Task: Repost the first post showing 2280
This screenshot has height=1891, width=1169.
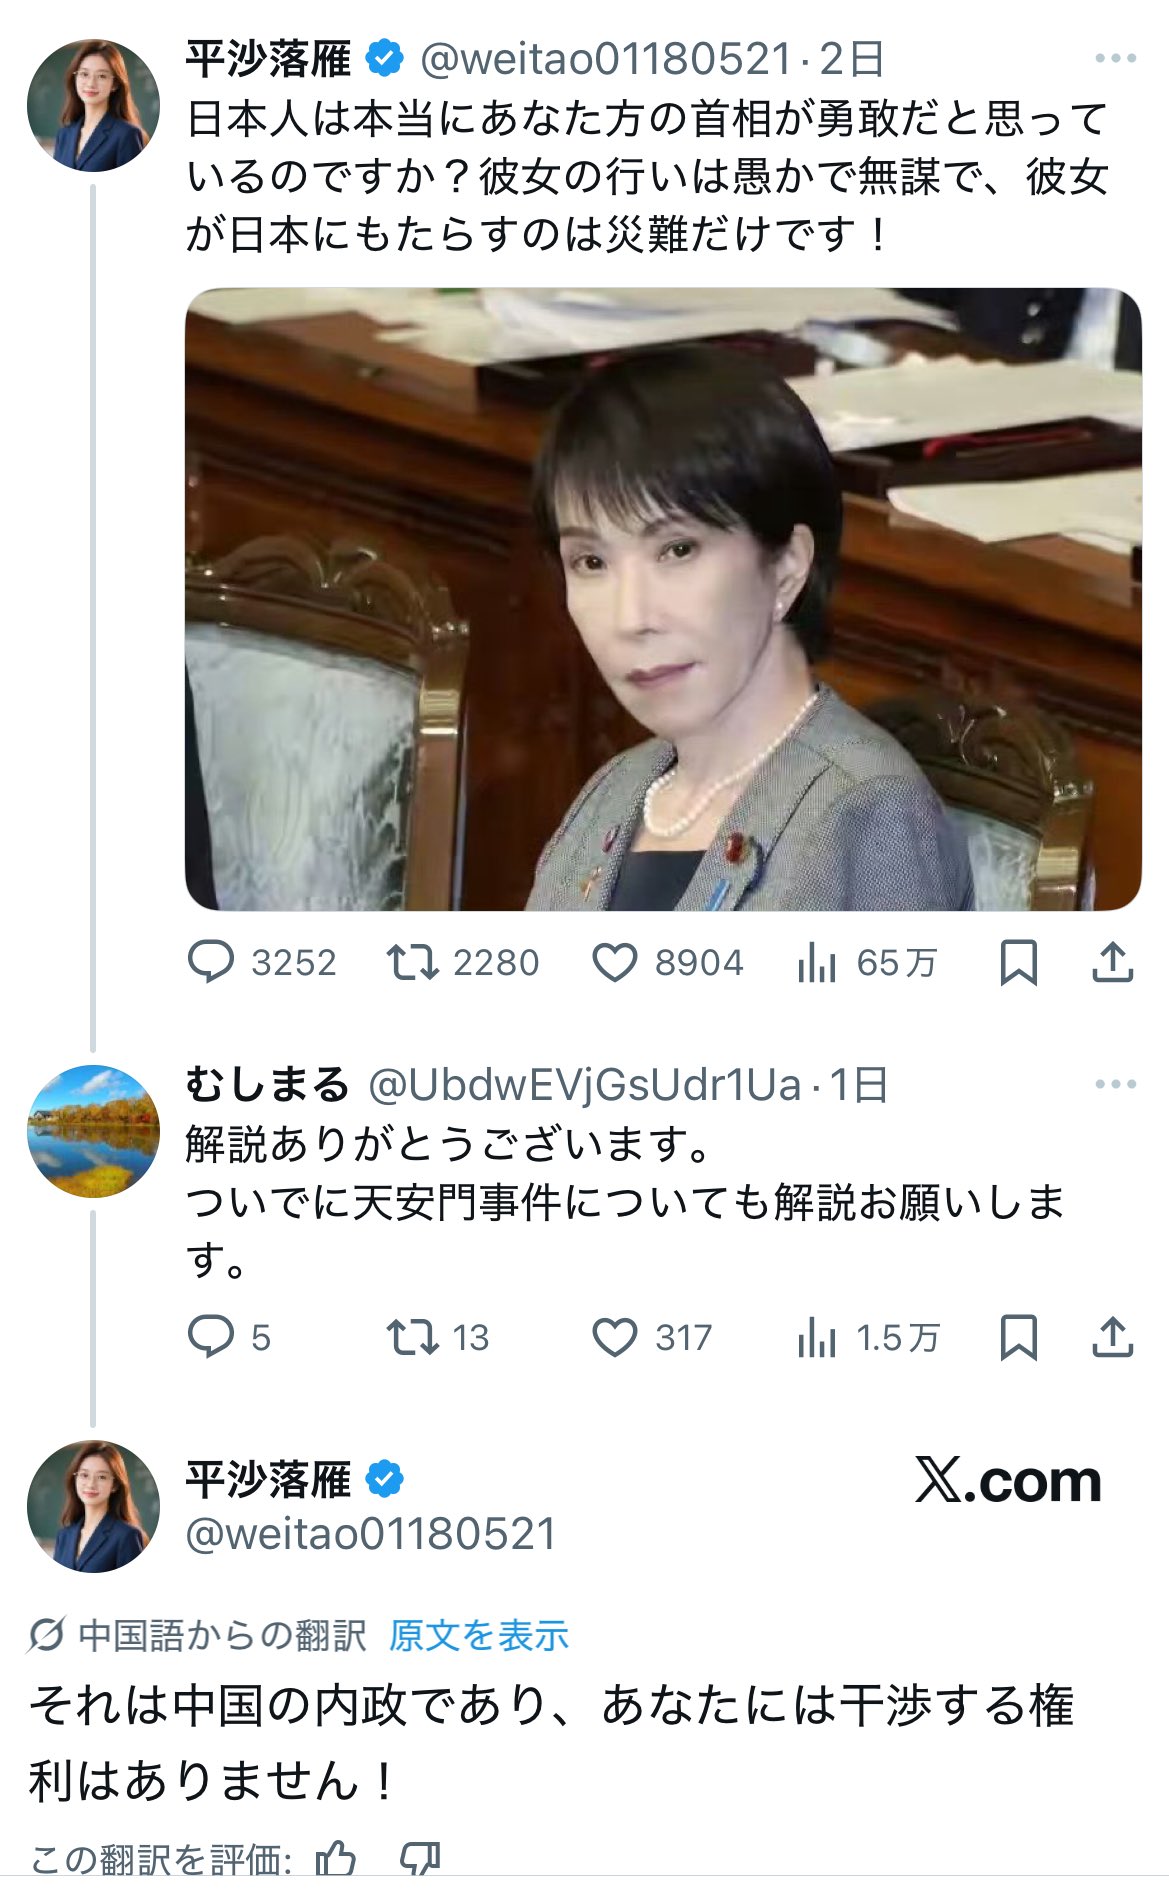Action: click(463, 962)
